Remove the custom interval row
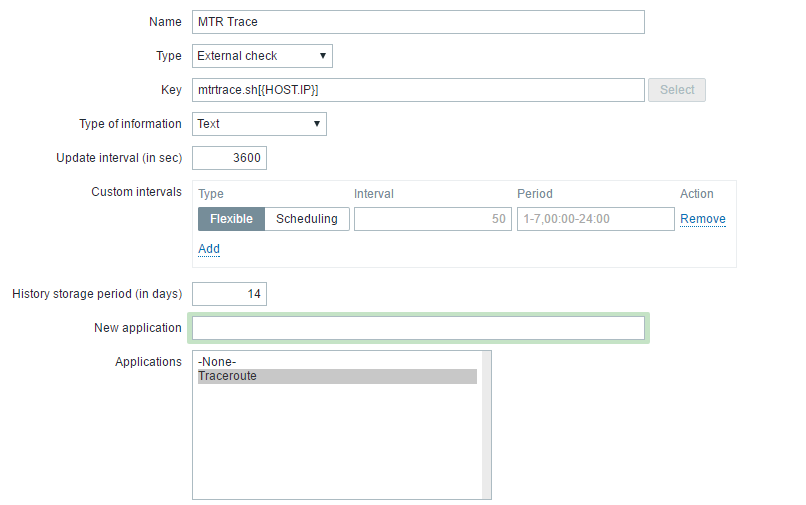The width and height of the screenshot is (806, 505). [x=702, y=219]
